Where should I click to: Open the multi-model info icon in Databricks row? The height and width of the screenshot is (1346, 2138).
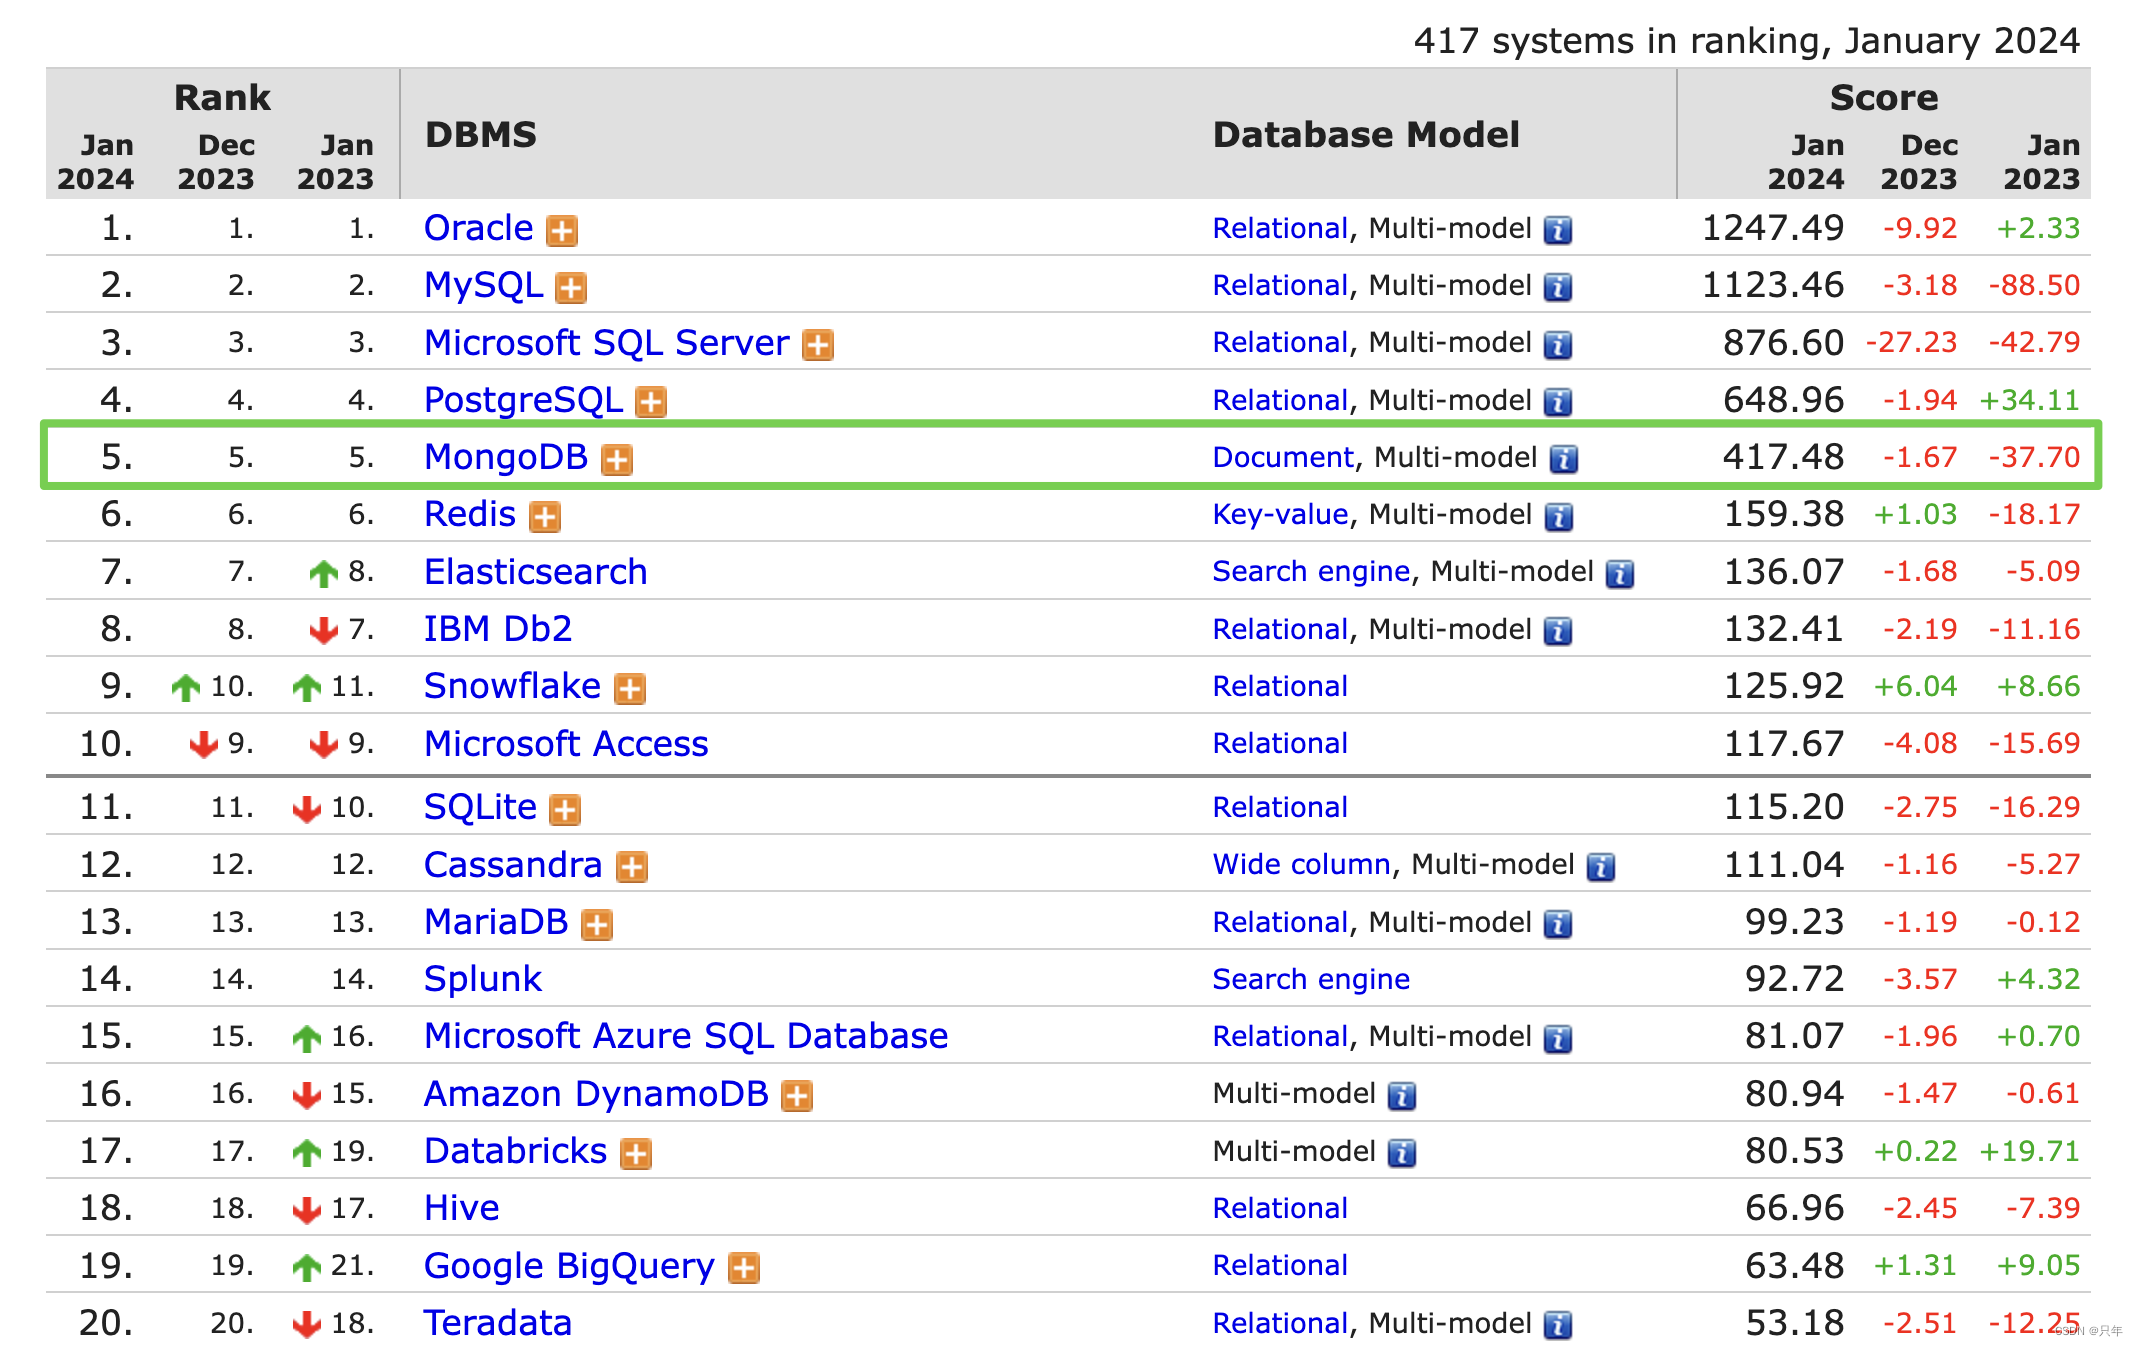(1402, 1154)
